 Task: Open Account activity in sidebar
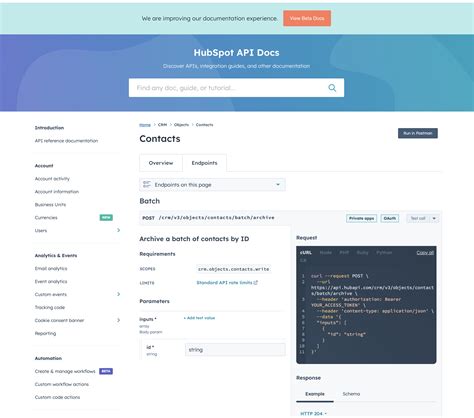tap(52, 179)
